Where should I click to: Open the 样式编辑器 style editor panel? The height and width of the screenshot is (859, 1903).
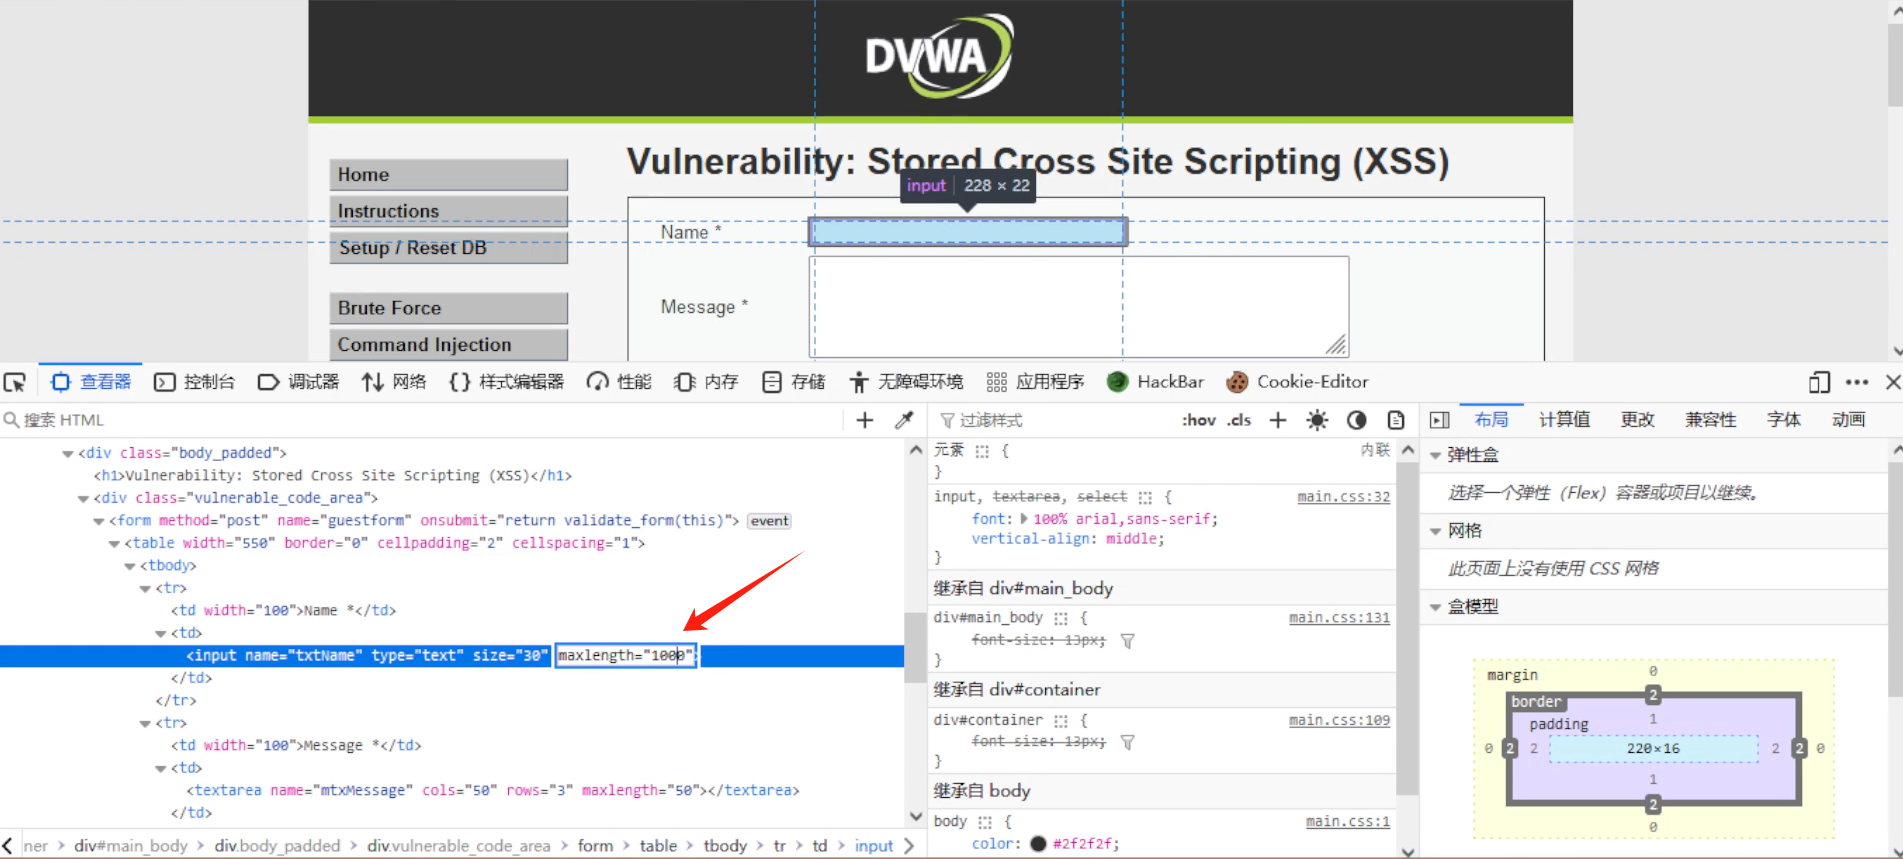pyautogui.click(x=506, y=382)
